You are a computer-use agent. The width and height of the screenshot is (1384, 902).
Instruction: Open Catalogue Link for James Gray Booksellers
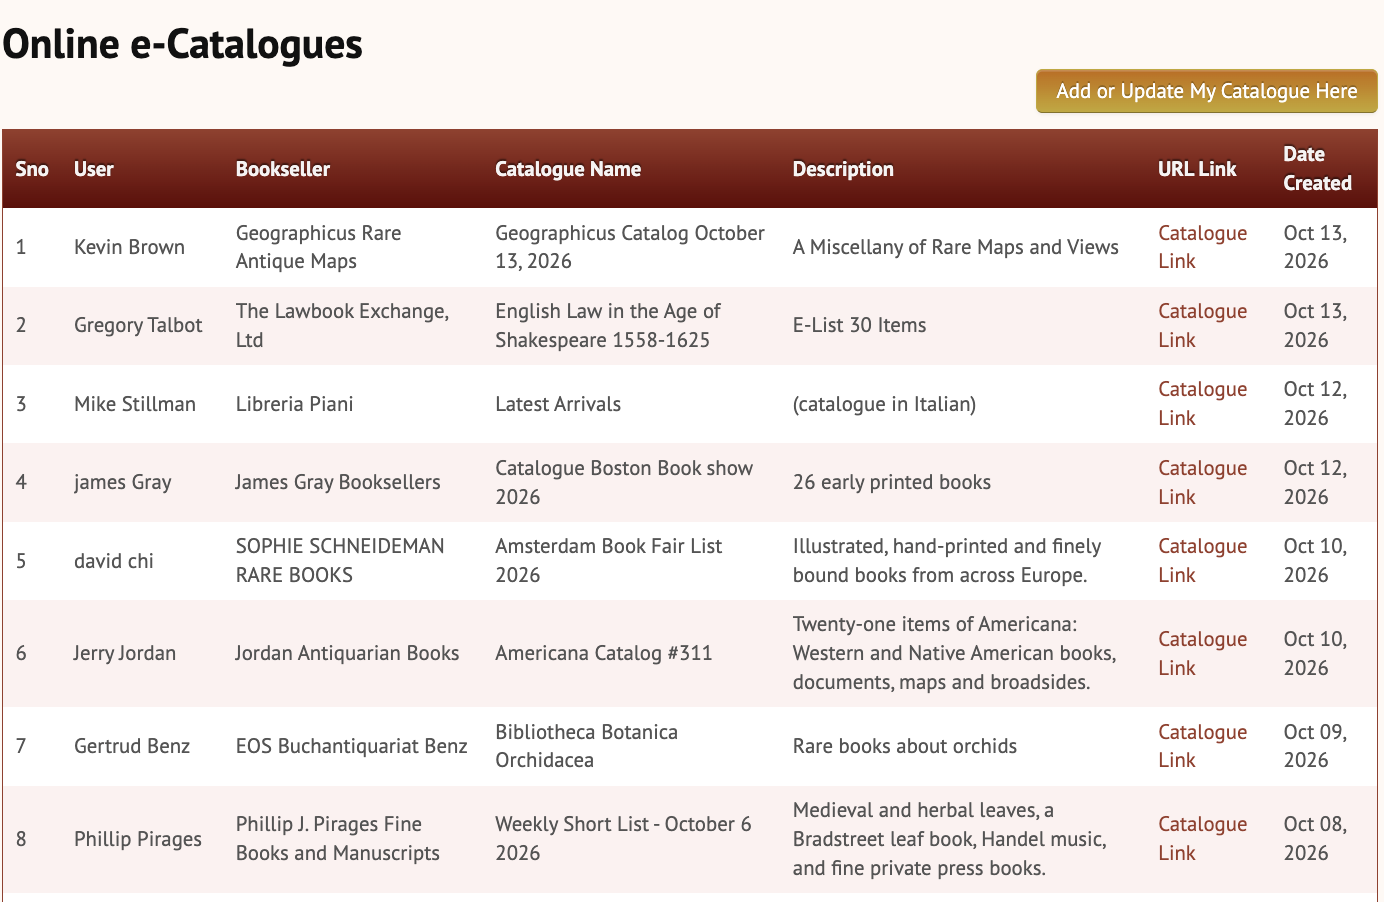tap(1202, 482)
